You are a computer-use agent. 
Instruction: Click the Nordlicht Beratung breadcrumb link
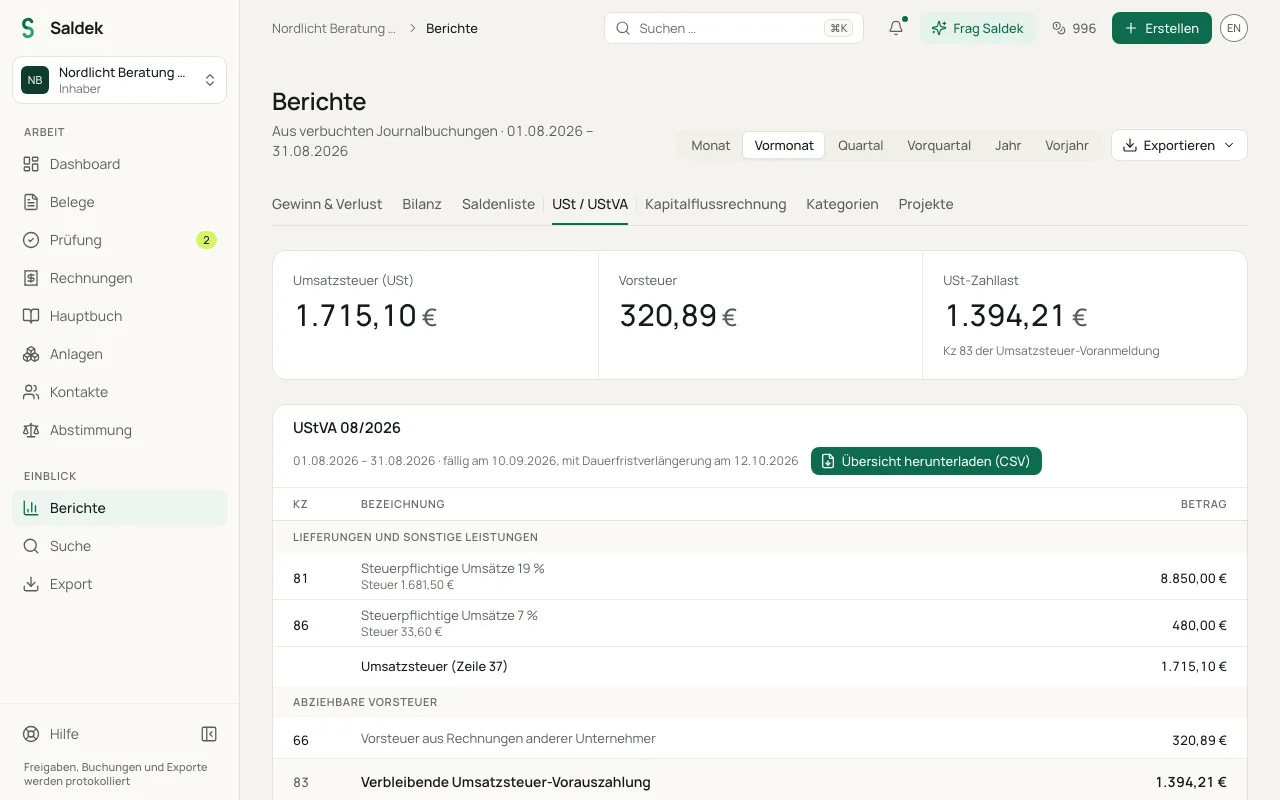point(334,28)
